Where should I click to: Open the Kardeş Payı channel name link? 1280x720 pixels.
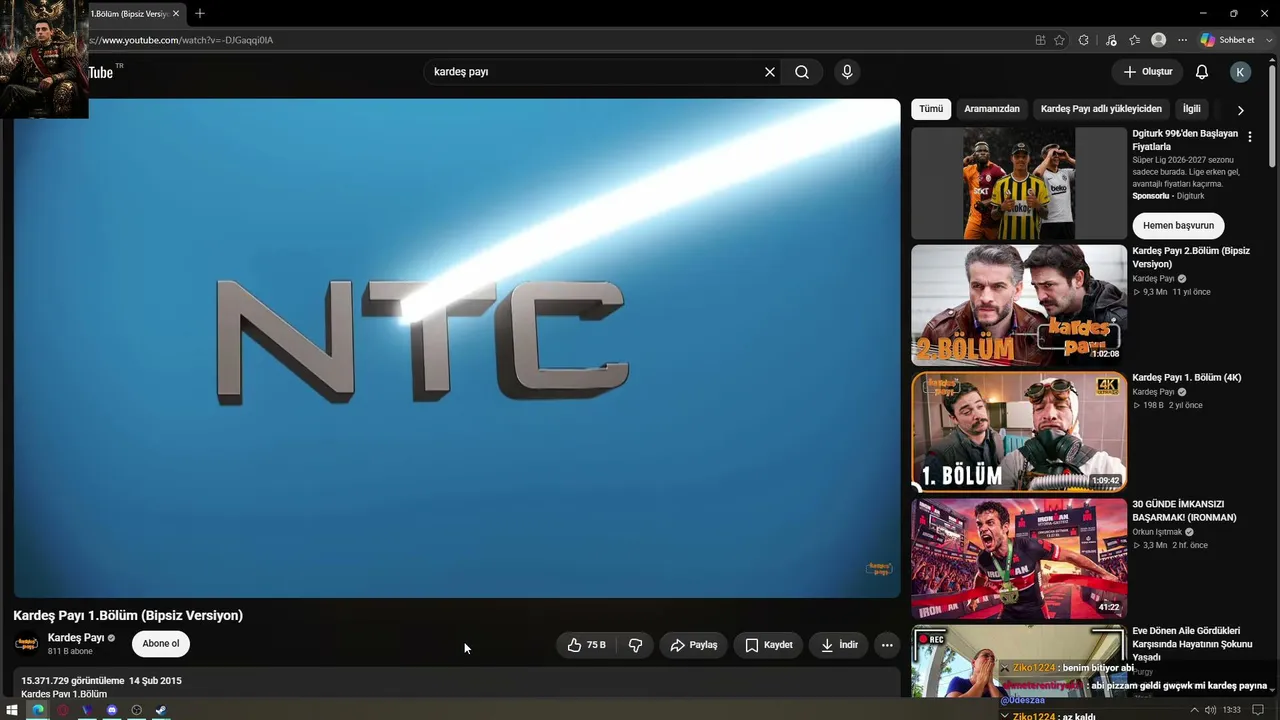[x=76, y=638]
